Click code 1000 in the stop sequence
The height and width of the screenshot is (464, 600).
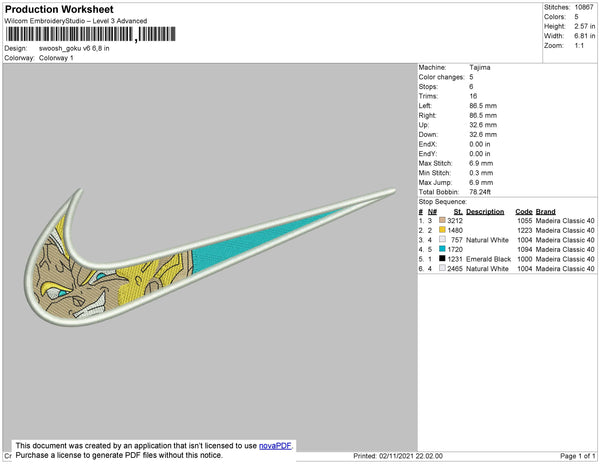pyautogui.click(x=524, y=259)
